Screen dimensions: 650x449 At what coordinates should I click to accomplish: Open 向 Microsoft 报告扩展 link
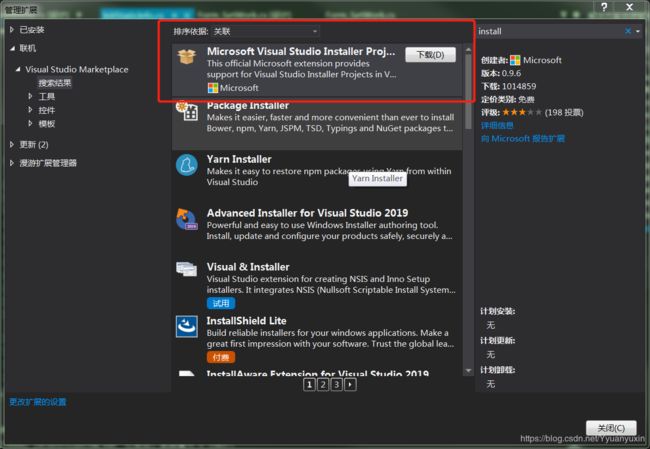(x=523, y=138)
